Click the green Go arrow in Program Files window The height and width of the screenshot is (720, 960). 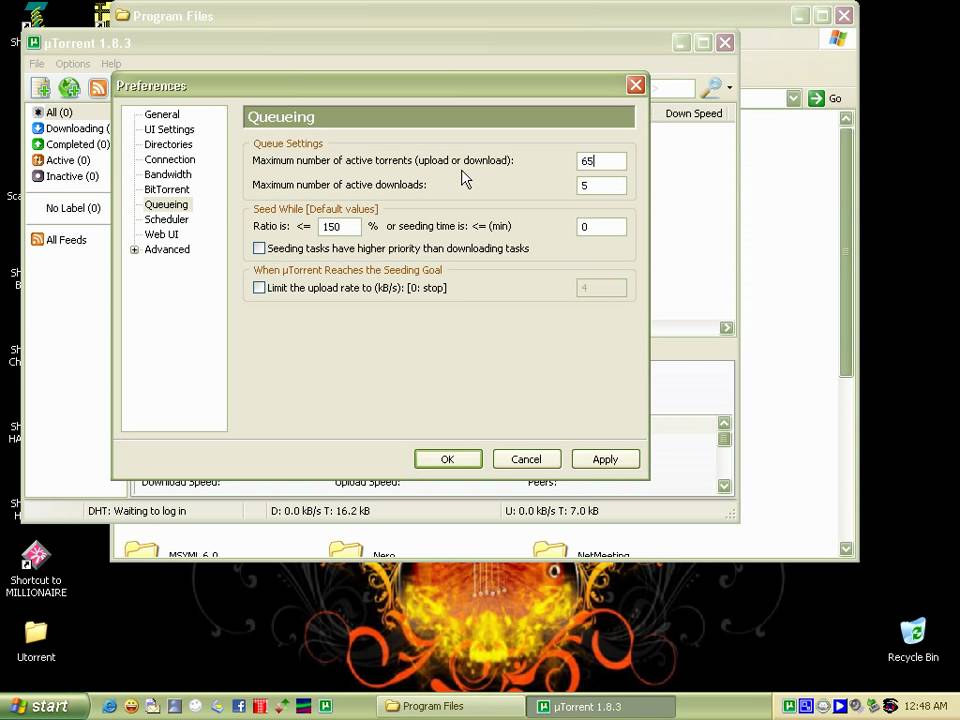click(x=816, y=98)
